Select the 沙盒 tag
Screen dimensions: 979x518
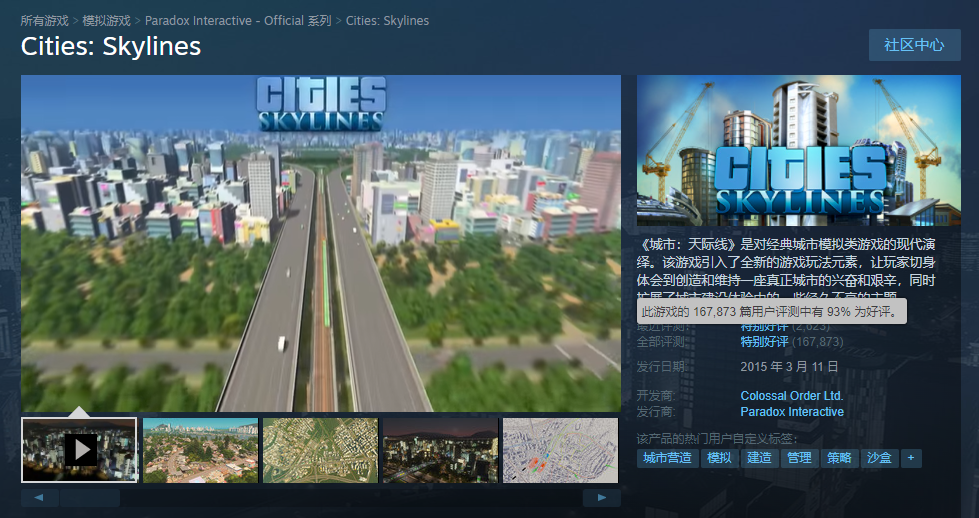[879, 458]
